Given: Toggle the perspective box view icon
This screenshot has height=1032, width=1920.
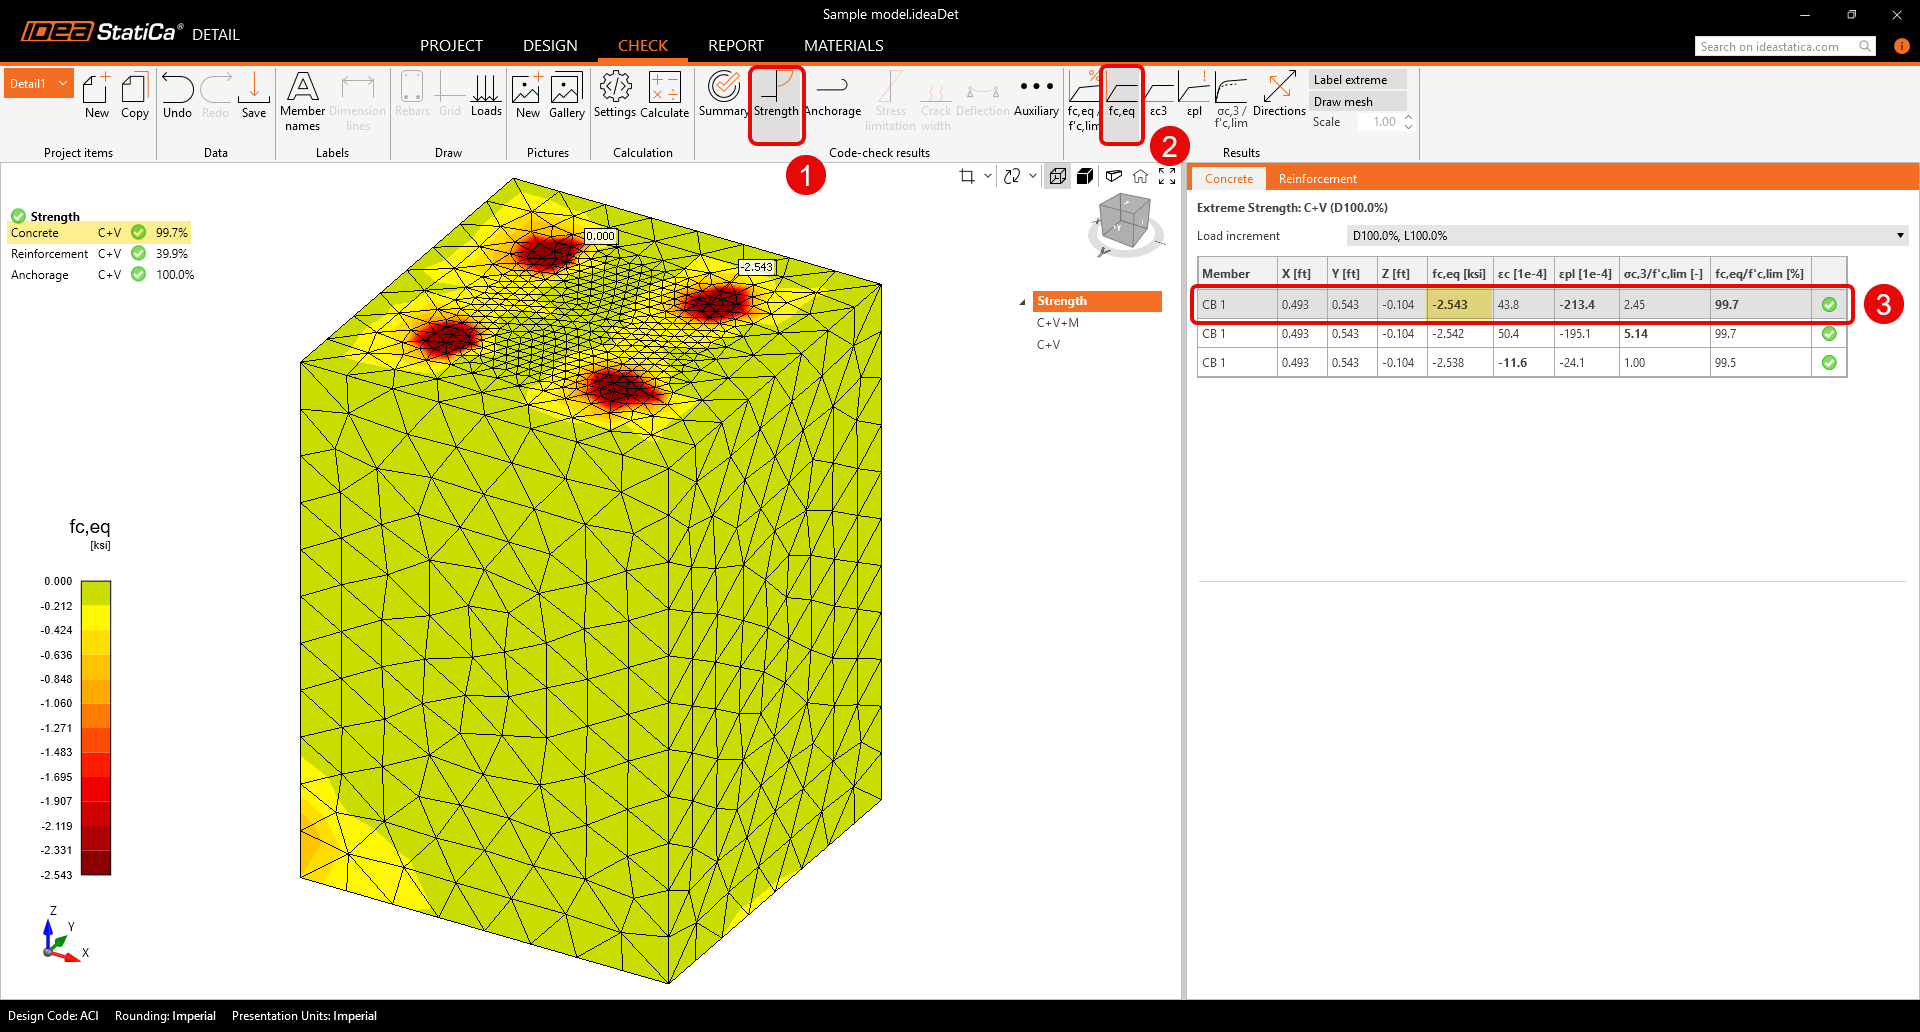Looking at the screenshot, I should click(x=1113, y=176).
